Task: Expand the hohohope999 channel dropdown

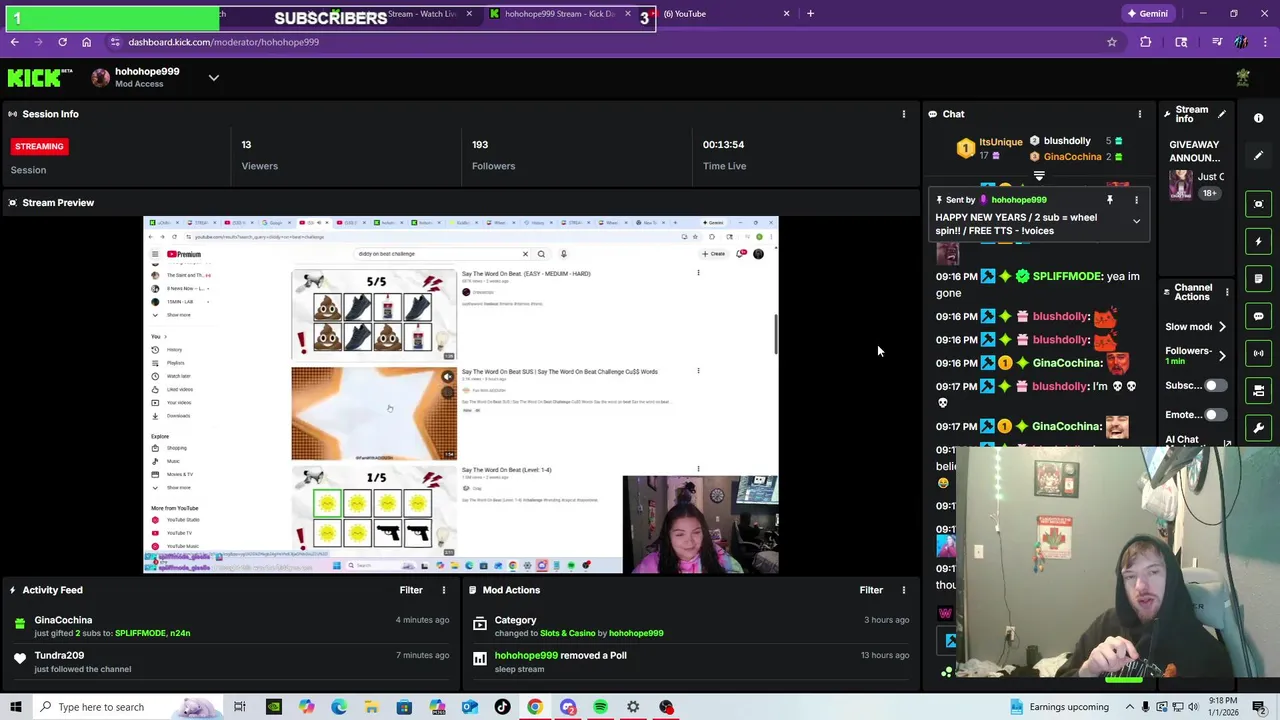Action: 213,77
